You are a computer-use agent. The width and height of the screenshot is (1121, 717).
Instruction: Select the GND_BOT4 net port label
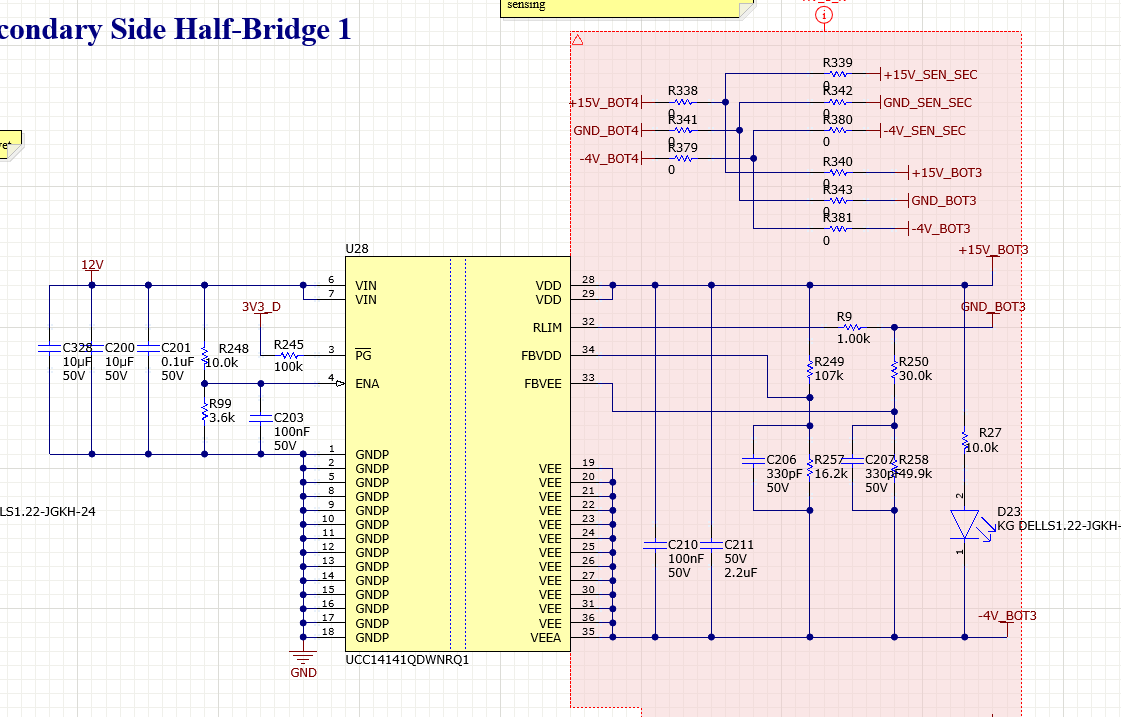click(x=608, y=131)
